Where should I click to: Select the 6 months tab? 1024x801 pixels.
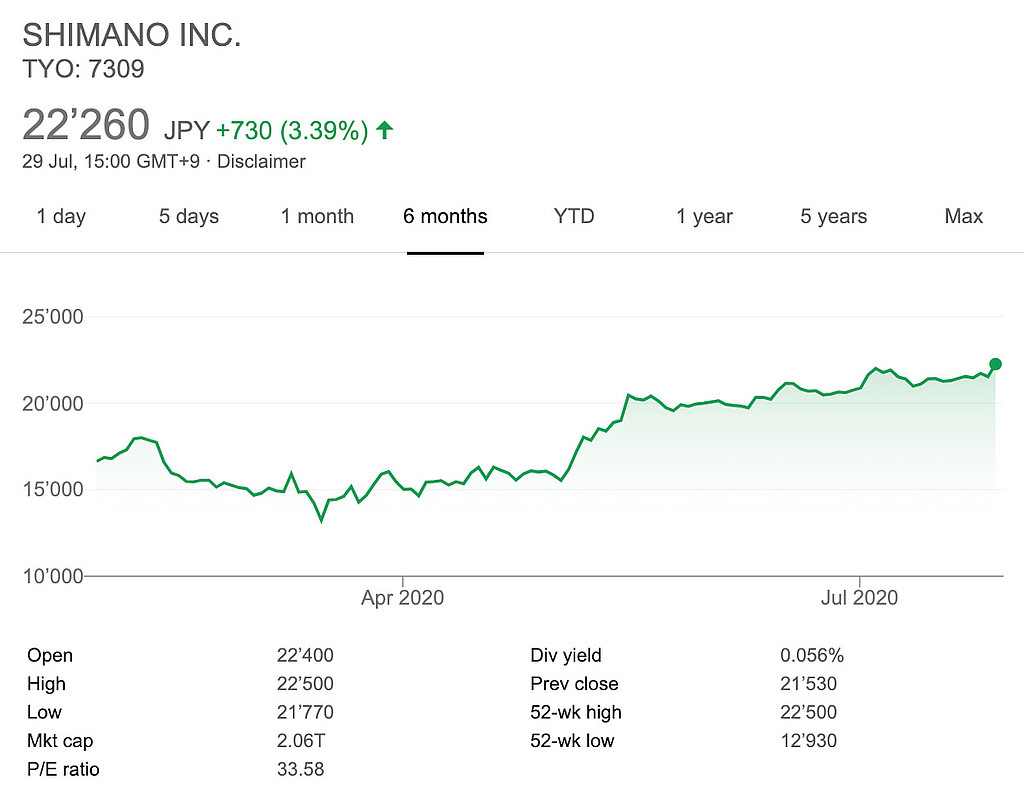pos(445,216)
